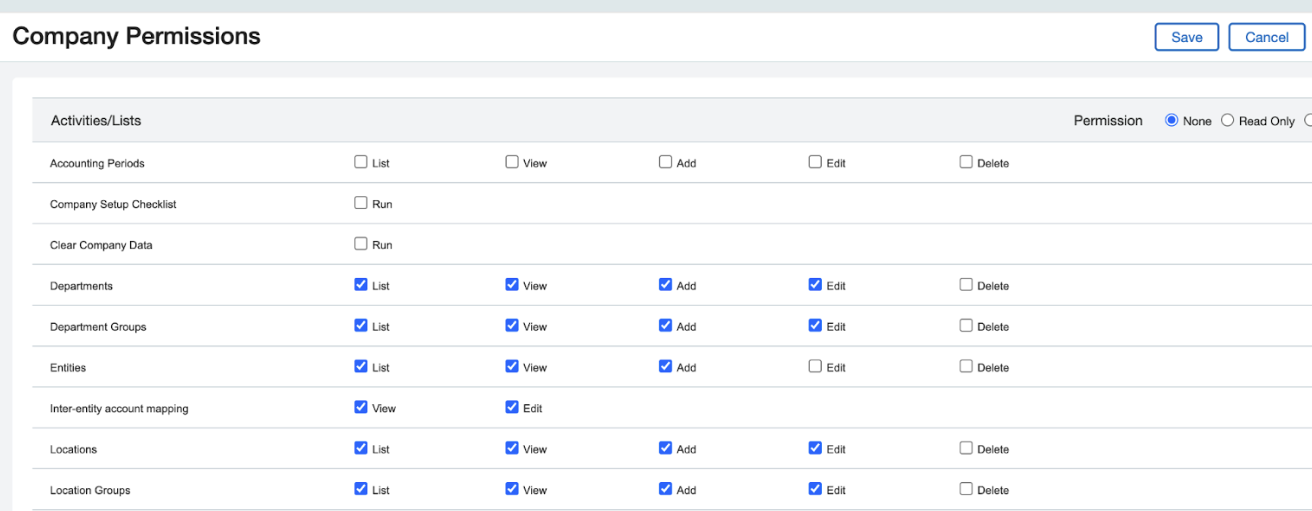The image size is (1312, 511).
Task: Click the Save button
Action: pos(1186,37)
